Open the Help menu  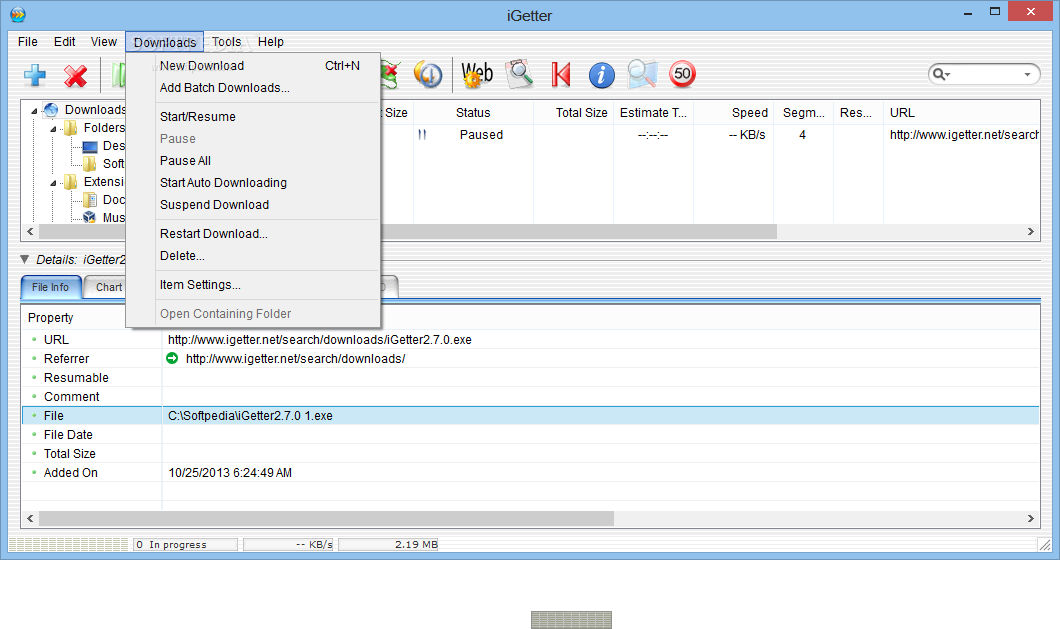click(x=270, y=42)
